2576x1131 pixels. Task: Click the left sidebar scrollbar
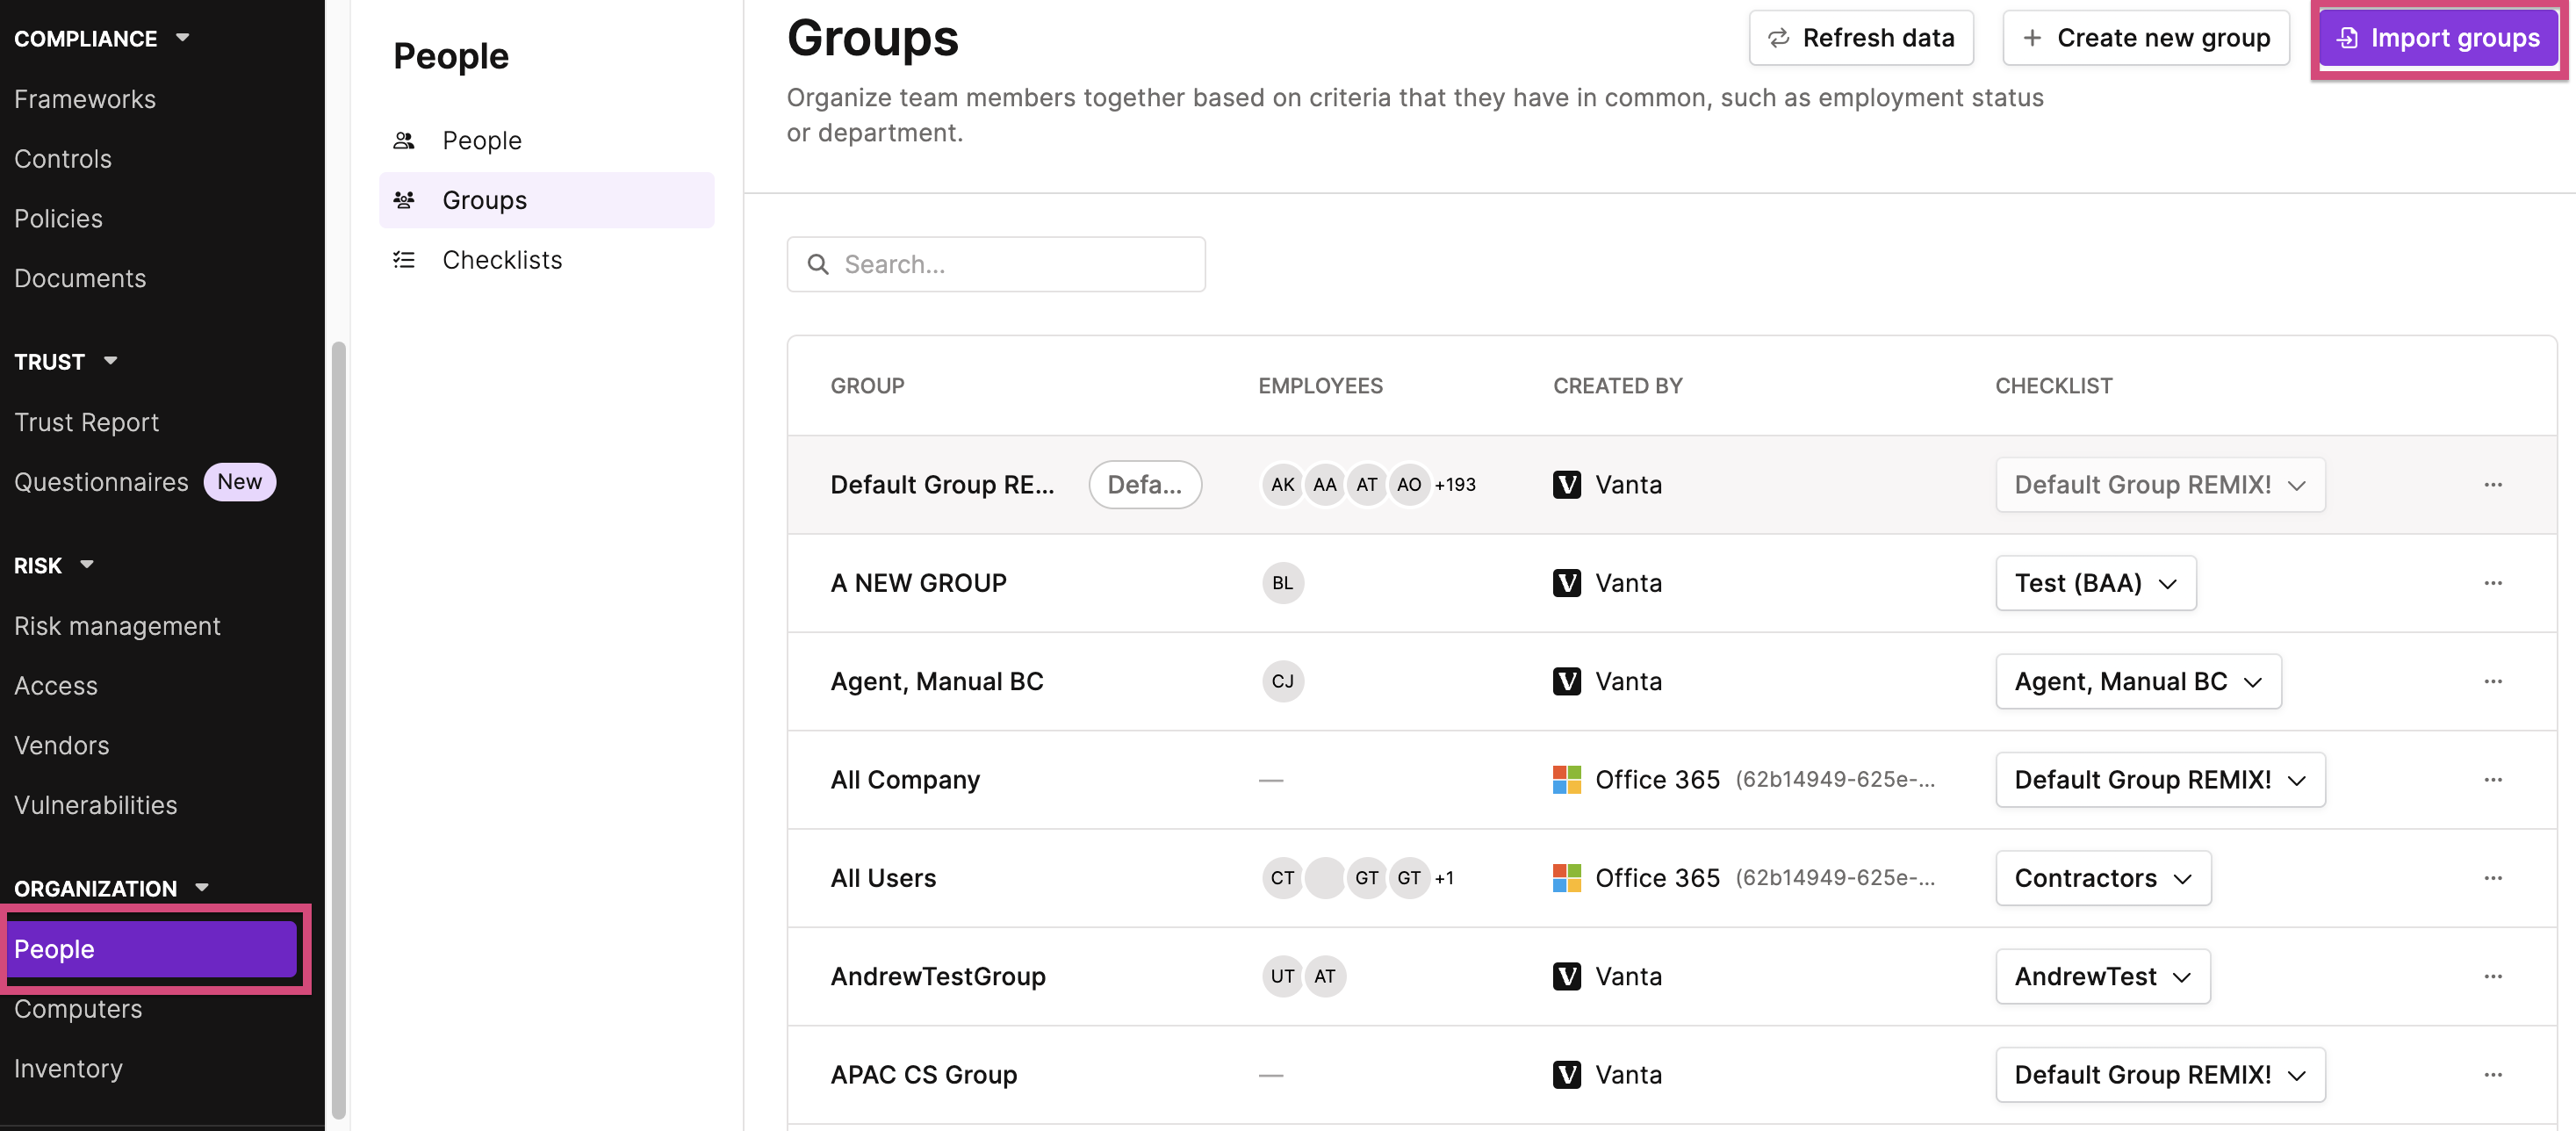click(x=338, y=730)
